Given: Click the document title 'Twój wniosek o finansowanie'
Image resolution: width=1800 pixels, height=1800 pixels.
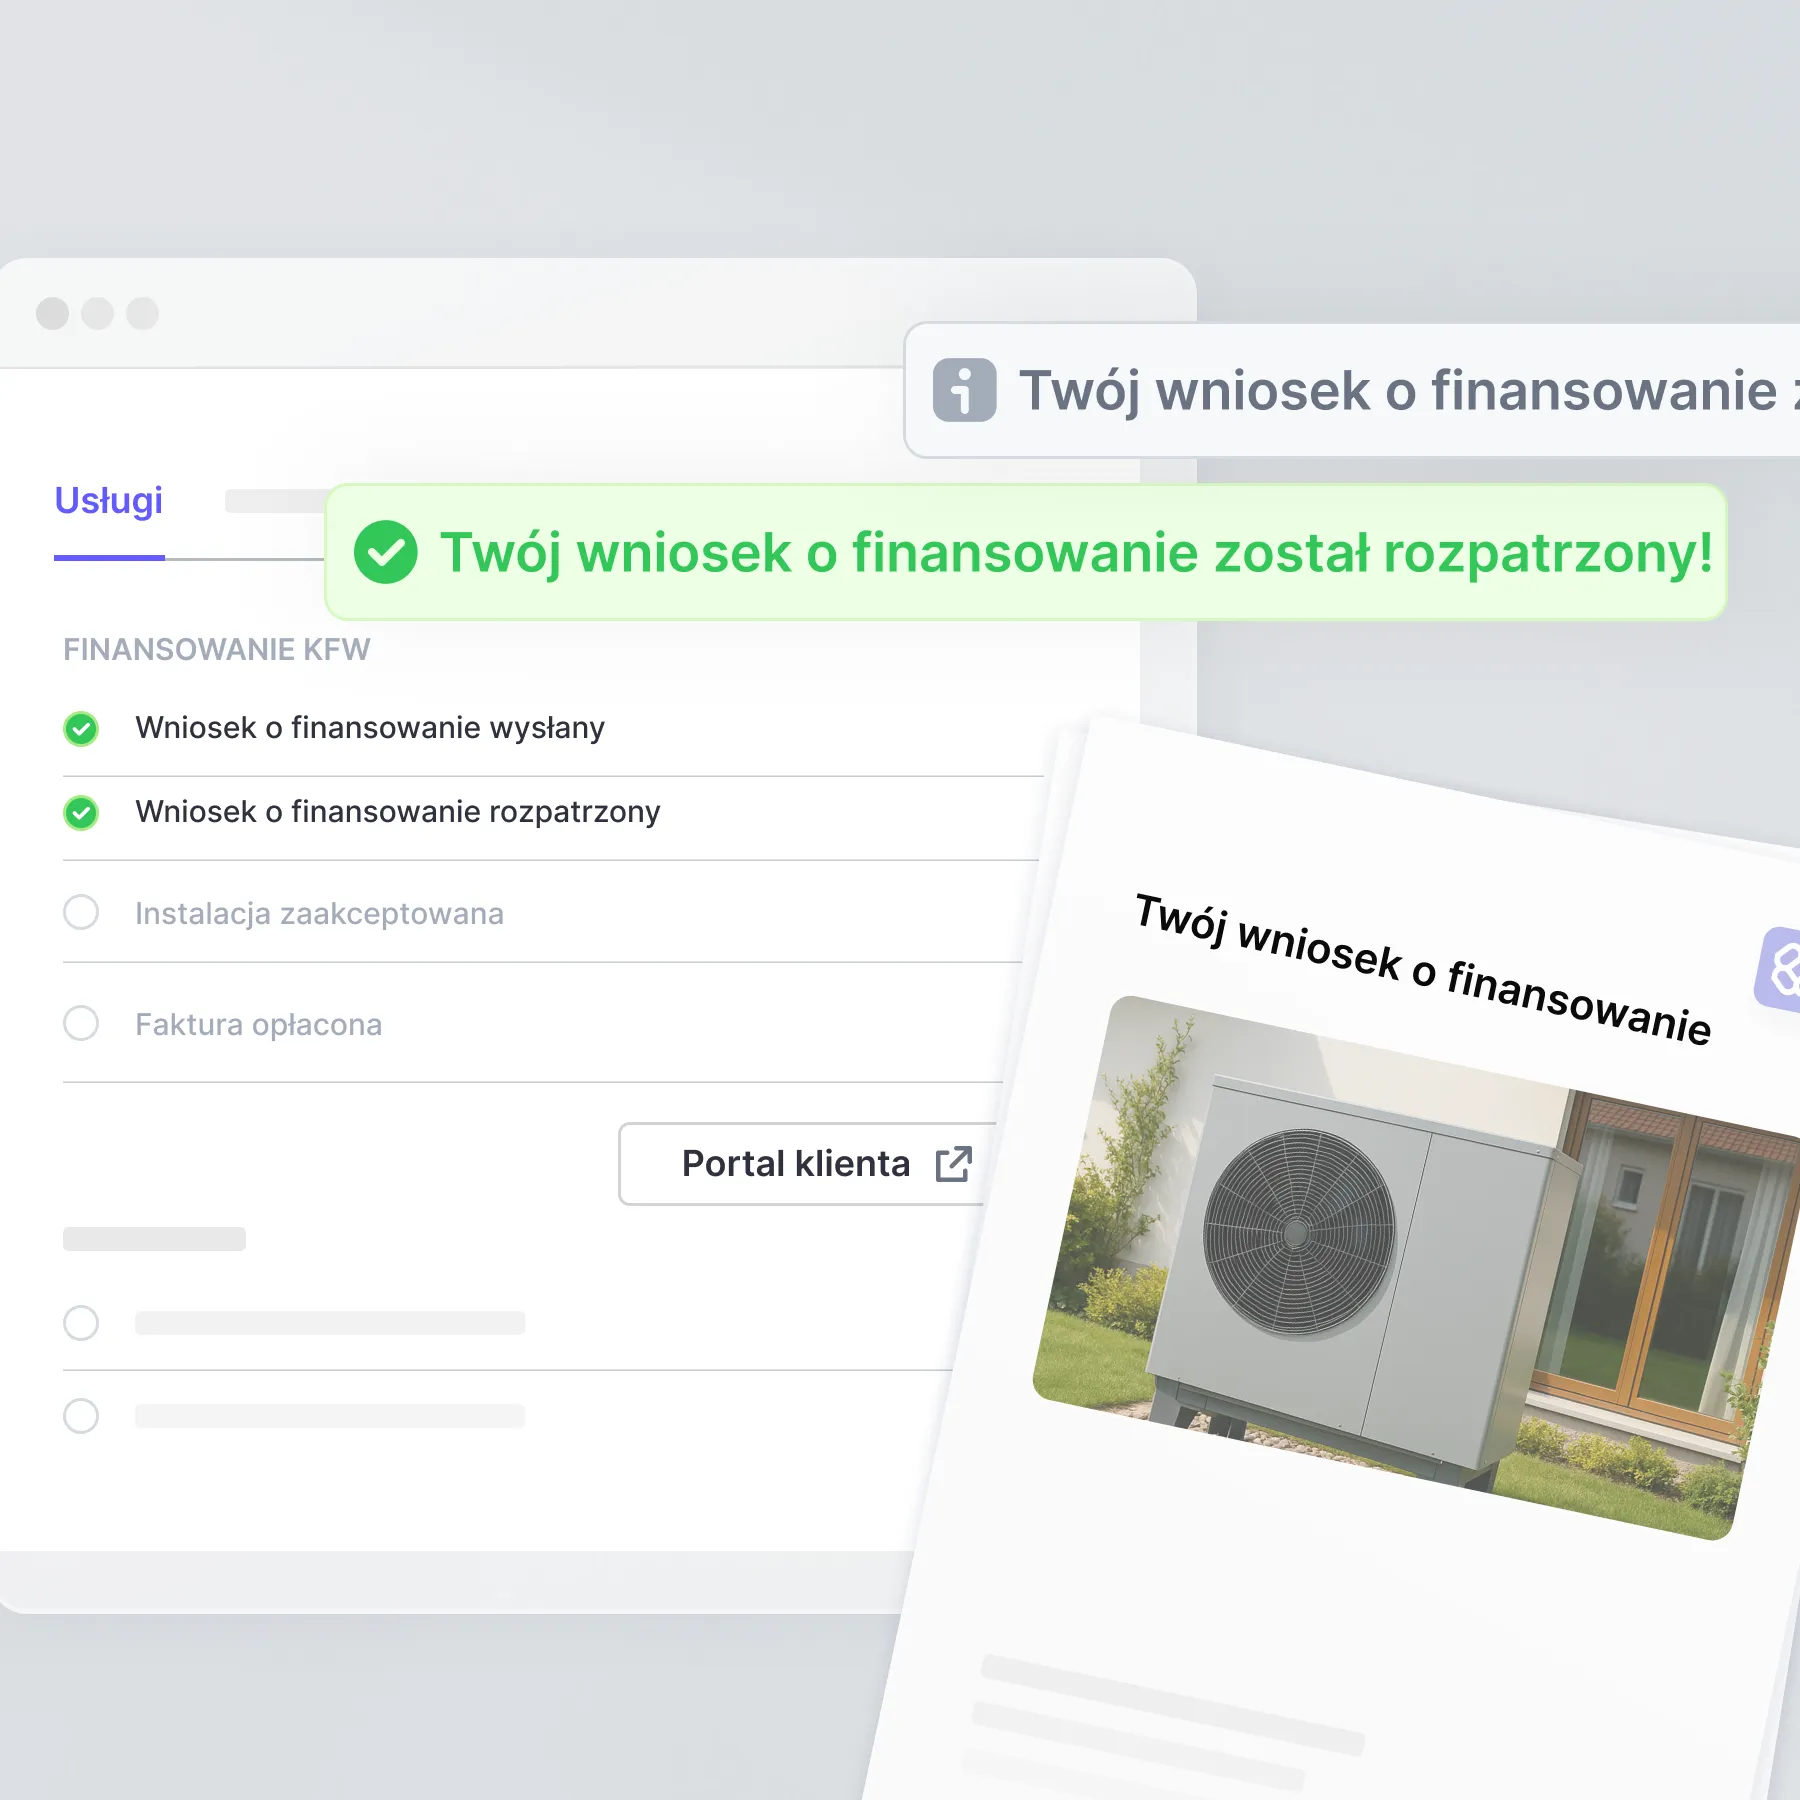Looking at the screenshot, I should tap(1423, 968).
